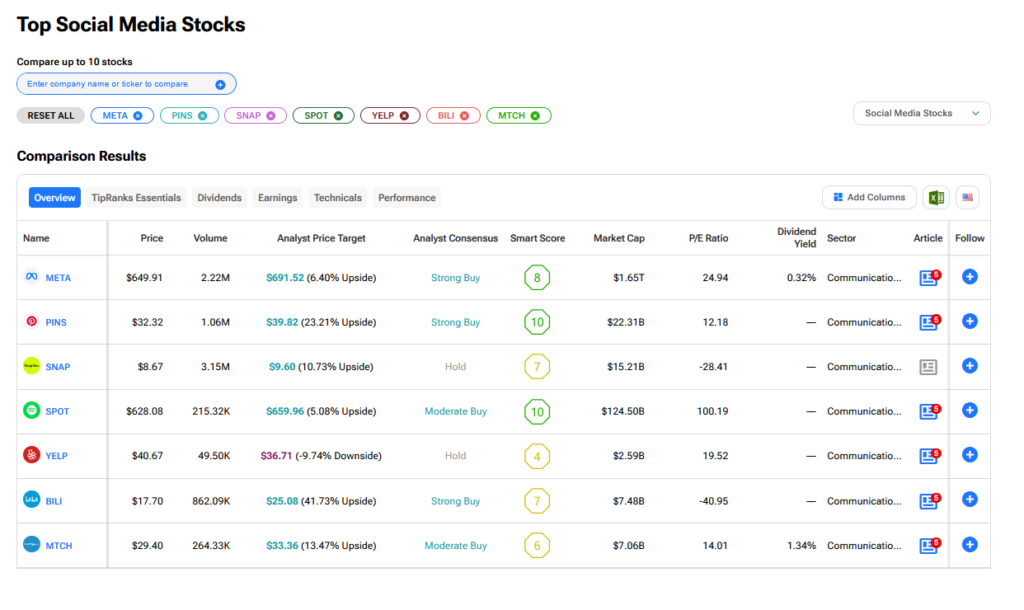Open the MTCH ticker link

59,545
